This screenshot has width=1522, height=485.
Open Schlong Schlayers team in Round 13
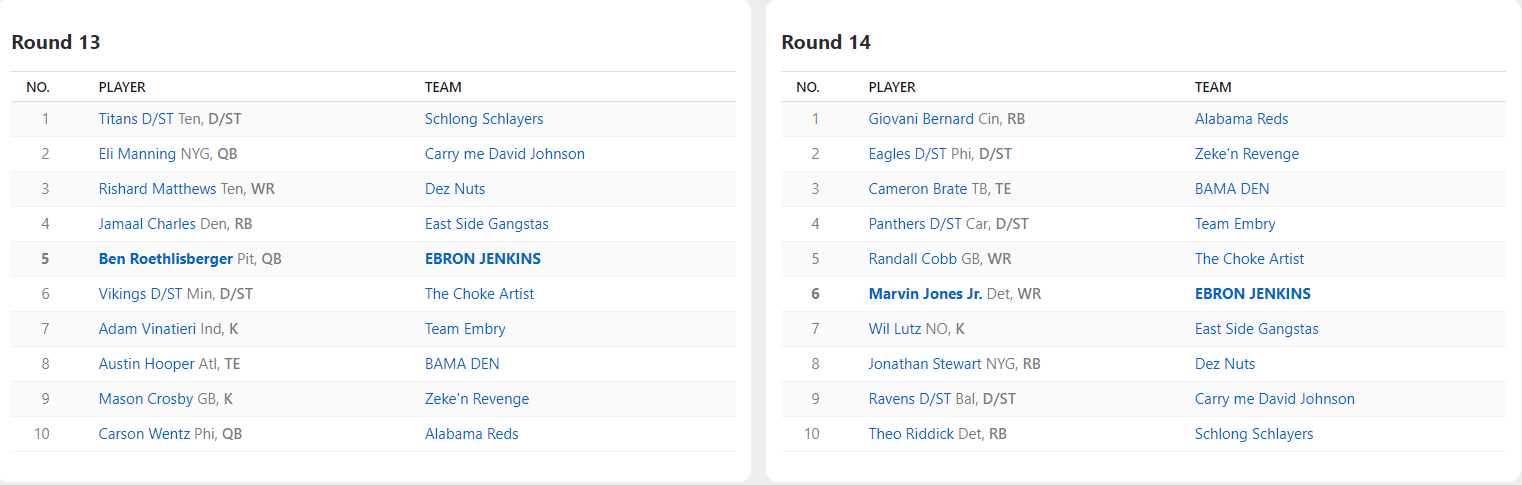point(484,119)
